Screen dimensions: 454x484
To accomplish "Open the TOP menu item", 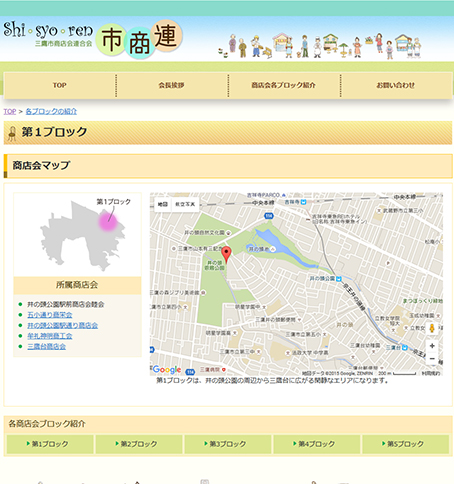I will point(60,85).
